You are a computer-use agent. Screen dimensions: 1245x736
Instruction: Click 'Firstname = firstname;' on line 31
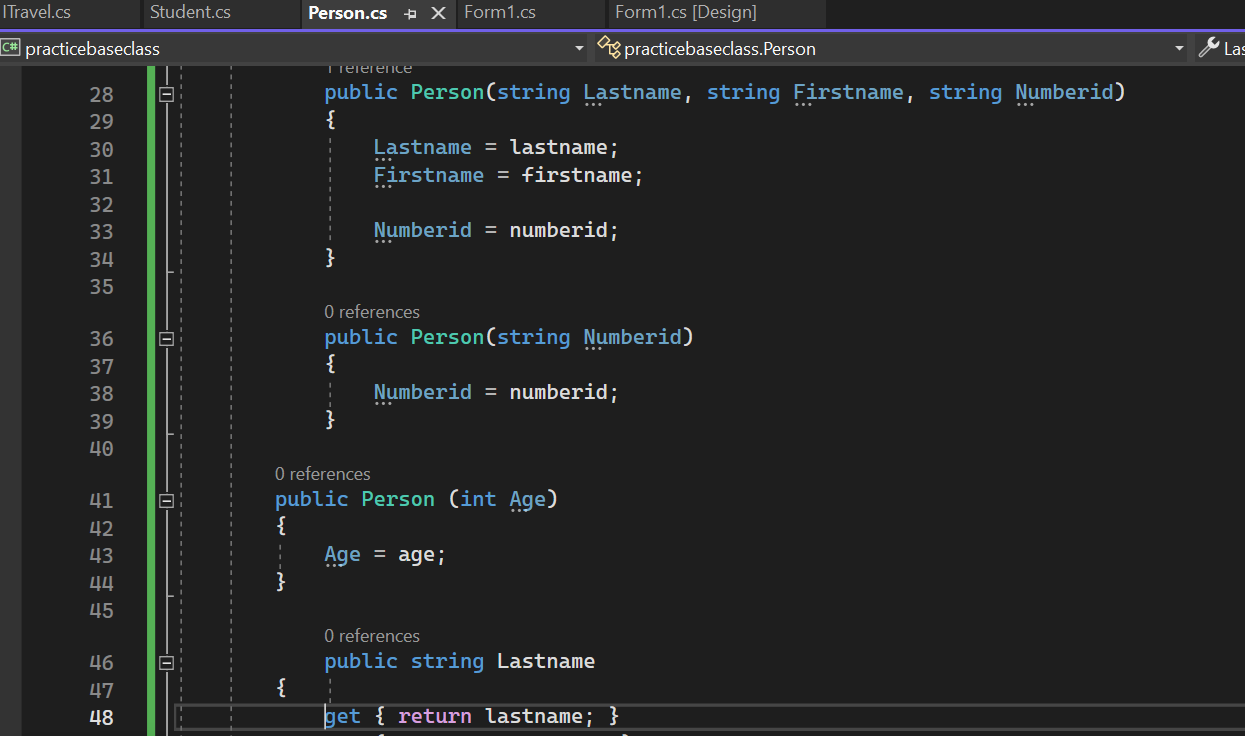[x=509, y=175]
